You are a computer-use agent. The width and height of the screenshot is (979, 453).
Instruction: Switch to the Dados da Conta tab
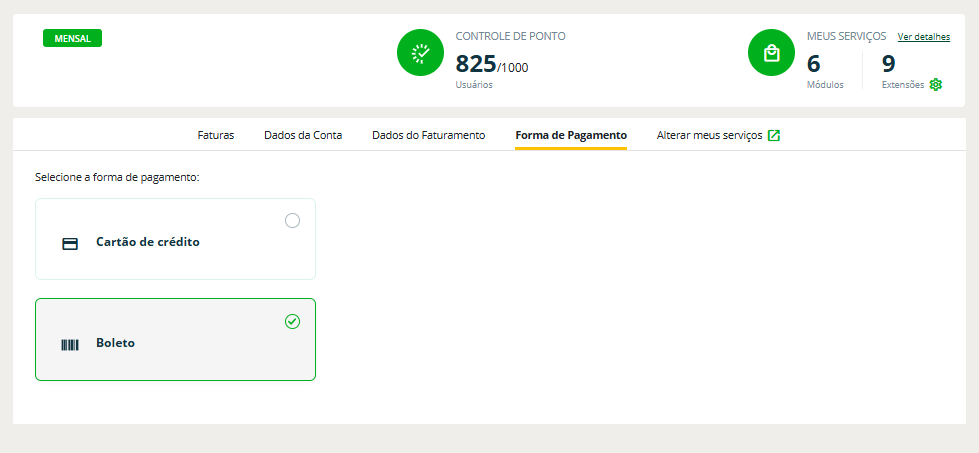(303, 135)
